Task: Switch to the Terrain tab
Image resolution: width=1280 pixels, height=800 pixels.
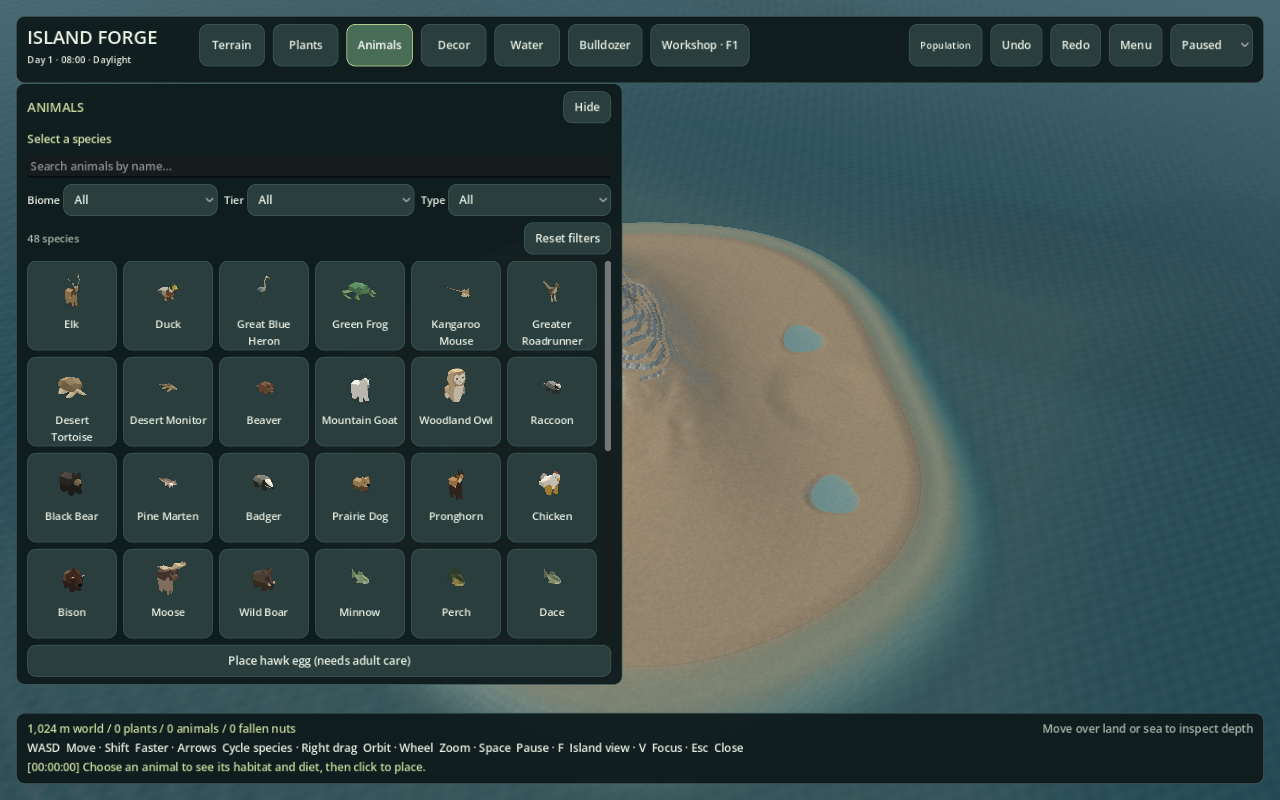Action: [232, 45]
